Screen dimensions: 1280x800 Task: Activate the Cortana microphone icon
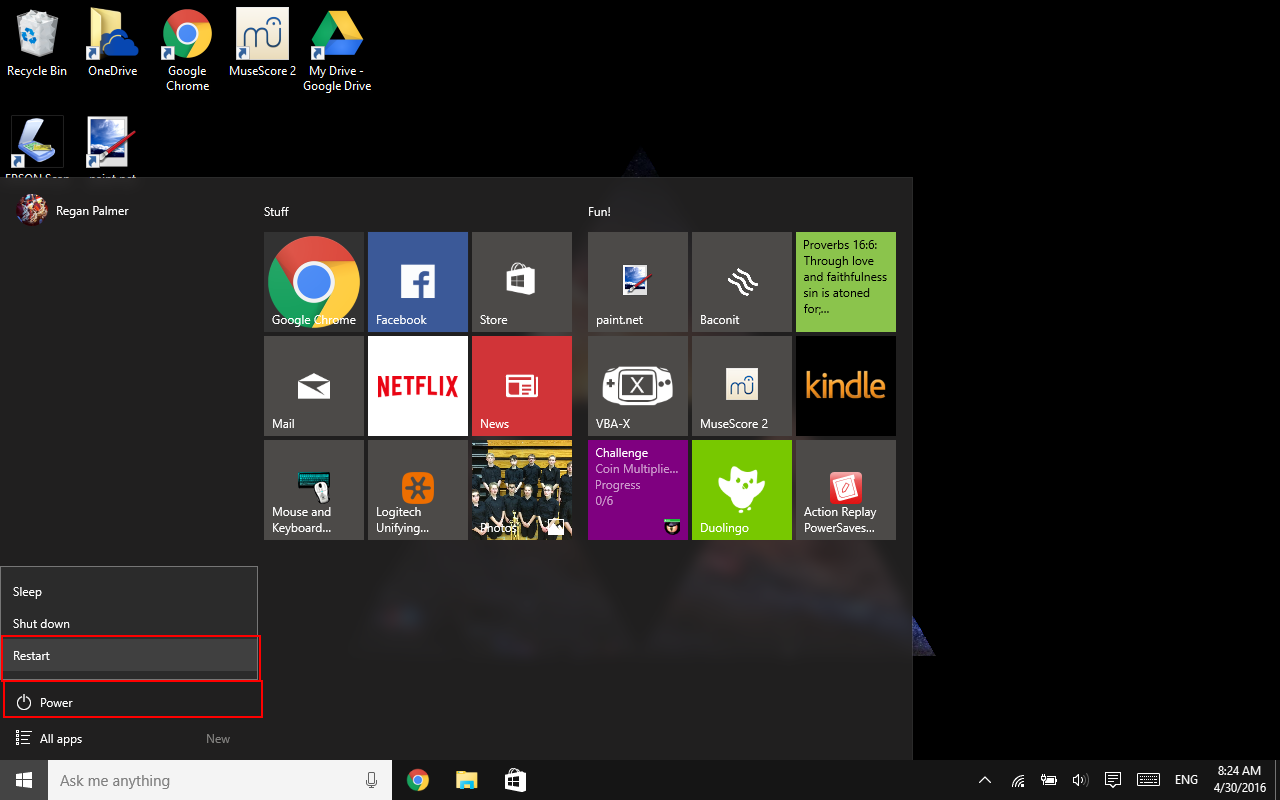[x=372, y=780]
